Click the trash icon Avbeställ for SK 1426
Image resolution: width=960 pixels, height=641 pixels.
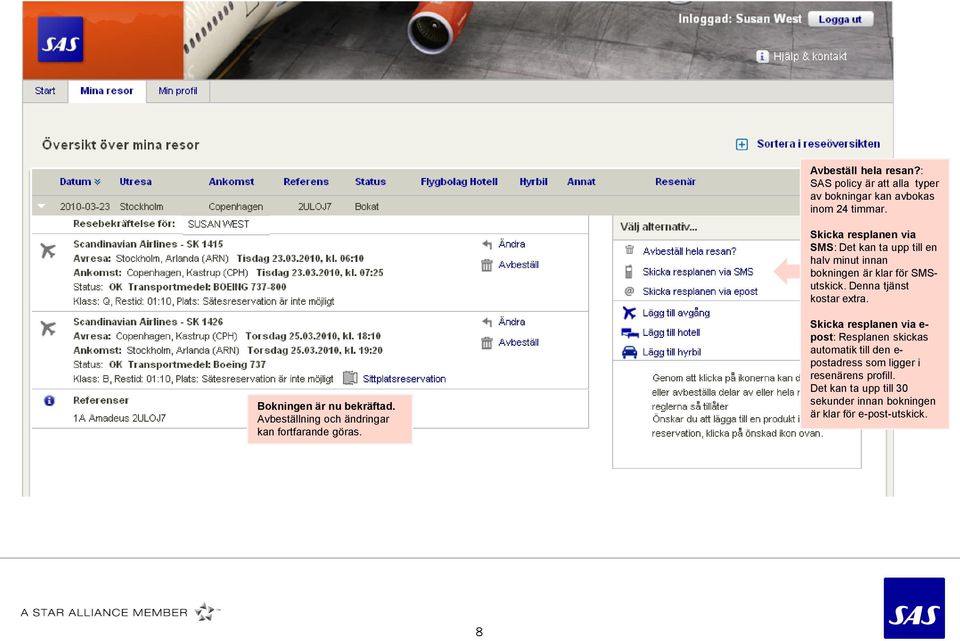487,343
